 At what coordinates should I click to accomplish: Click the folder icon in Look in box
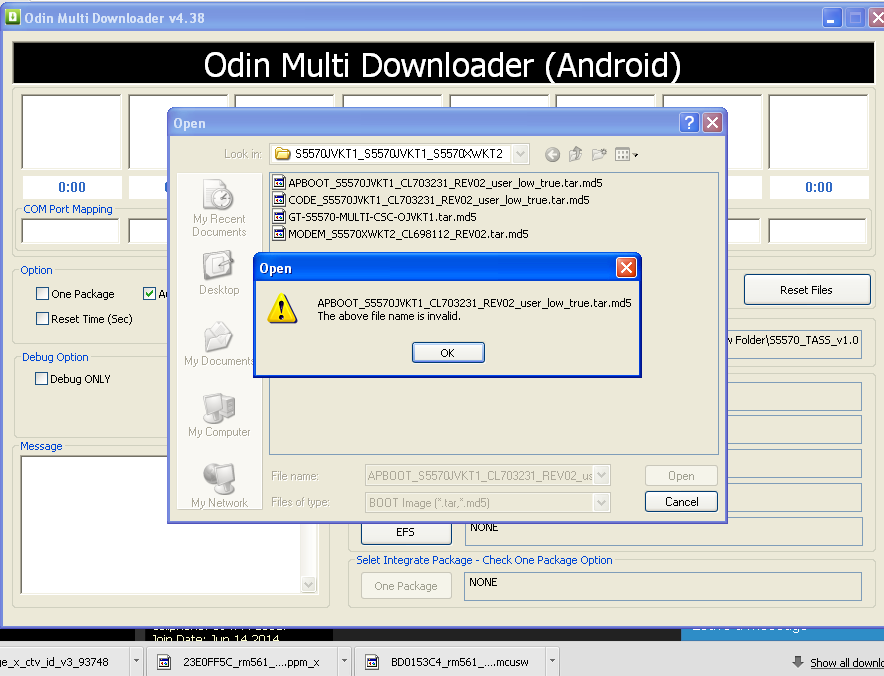pyautogui.click(x=282, y=153)
